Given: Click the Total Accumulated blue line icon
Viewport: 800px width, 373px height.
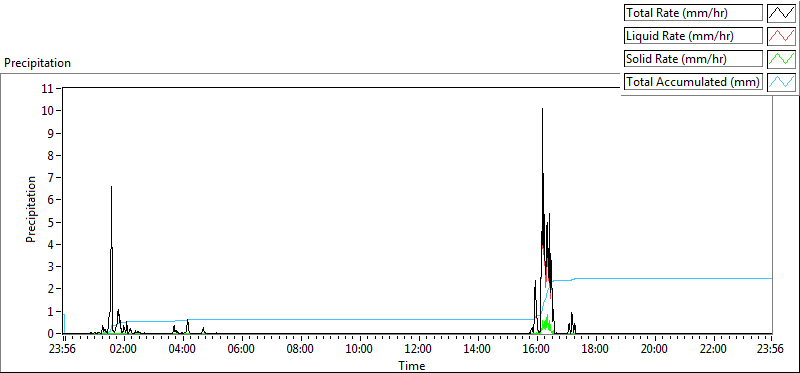Looking at the screenshot, I should tap(781, 82).
